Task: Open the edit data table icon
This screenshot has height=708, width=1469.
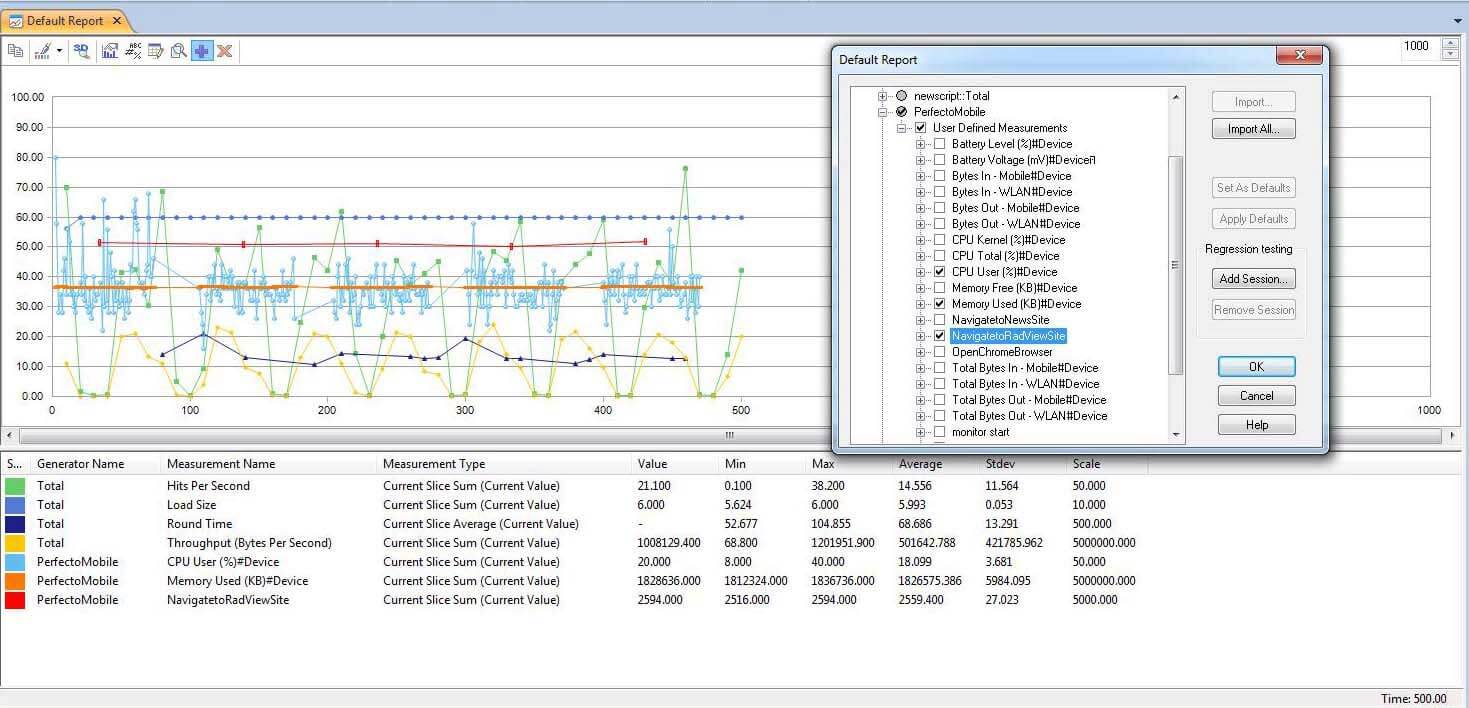Action: click(157, 51)
